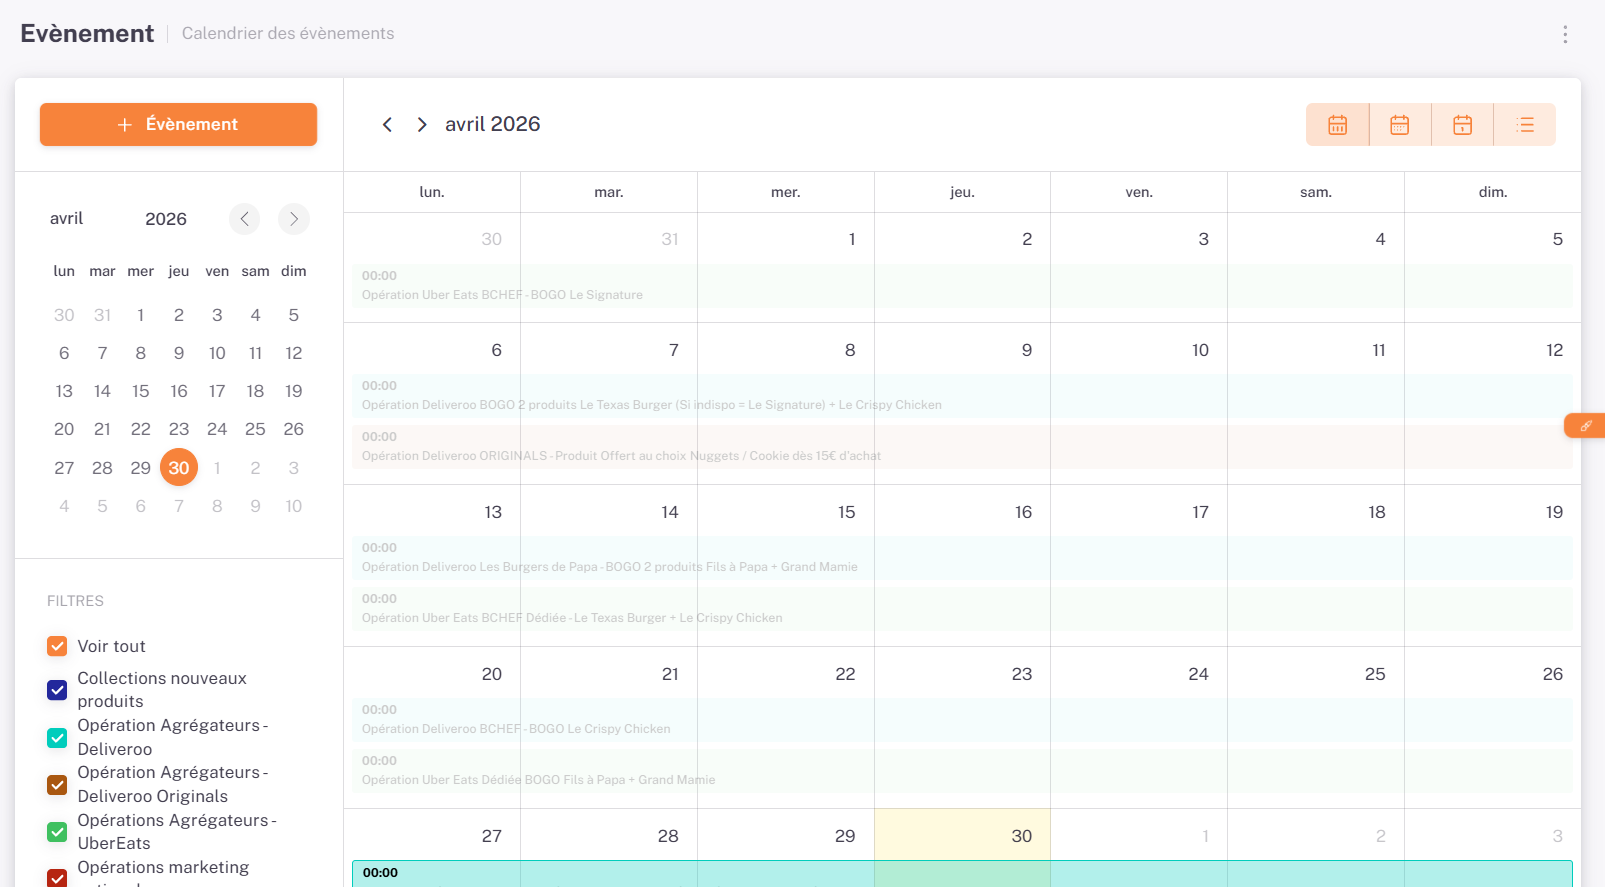
Task: Pick day 26 in the mini calendar
Action: pos(294,429)
